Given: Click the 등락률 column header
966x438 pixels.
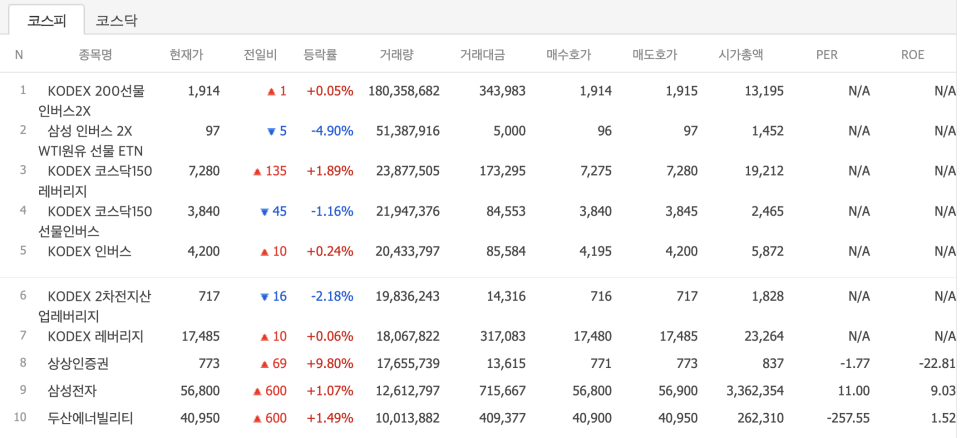Looking at the screenshot, I should 320,55.
